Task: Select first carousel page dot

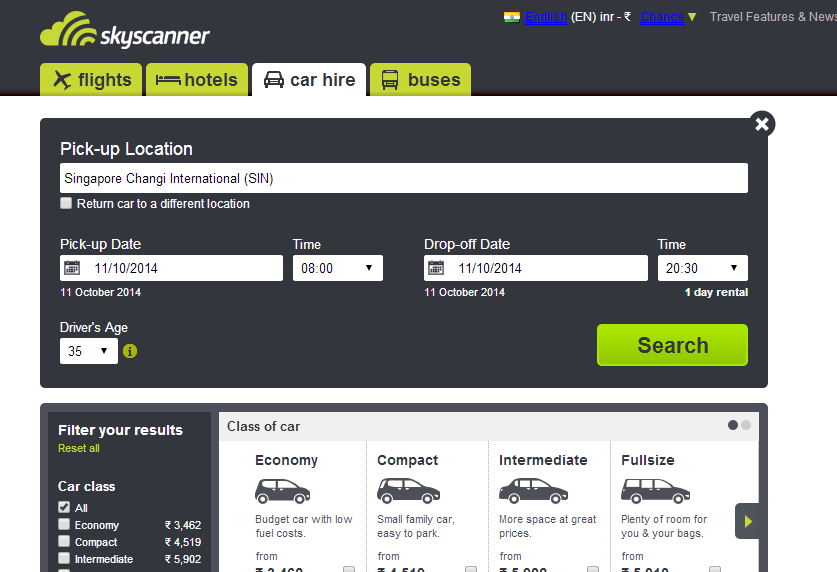Action: pos(733,425)
